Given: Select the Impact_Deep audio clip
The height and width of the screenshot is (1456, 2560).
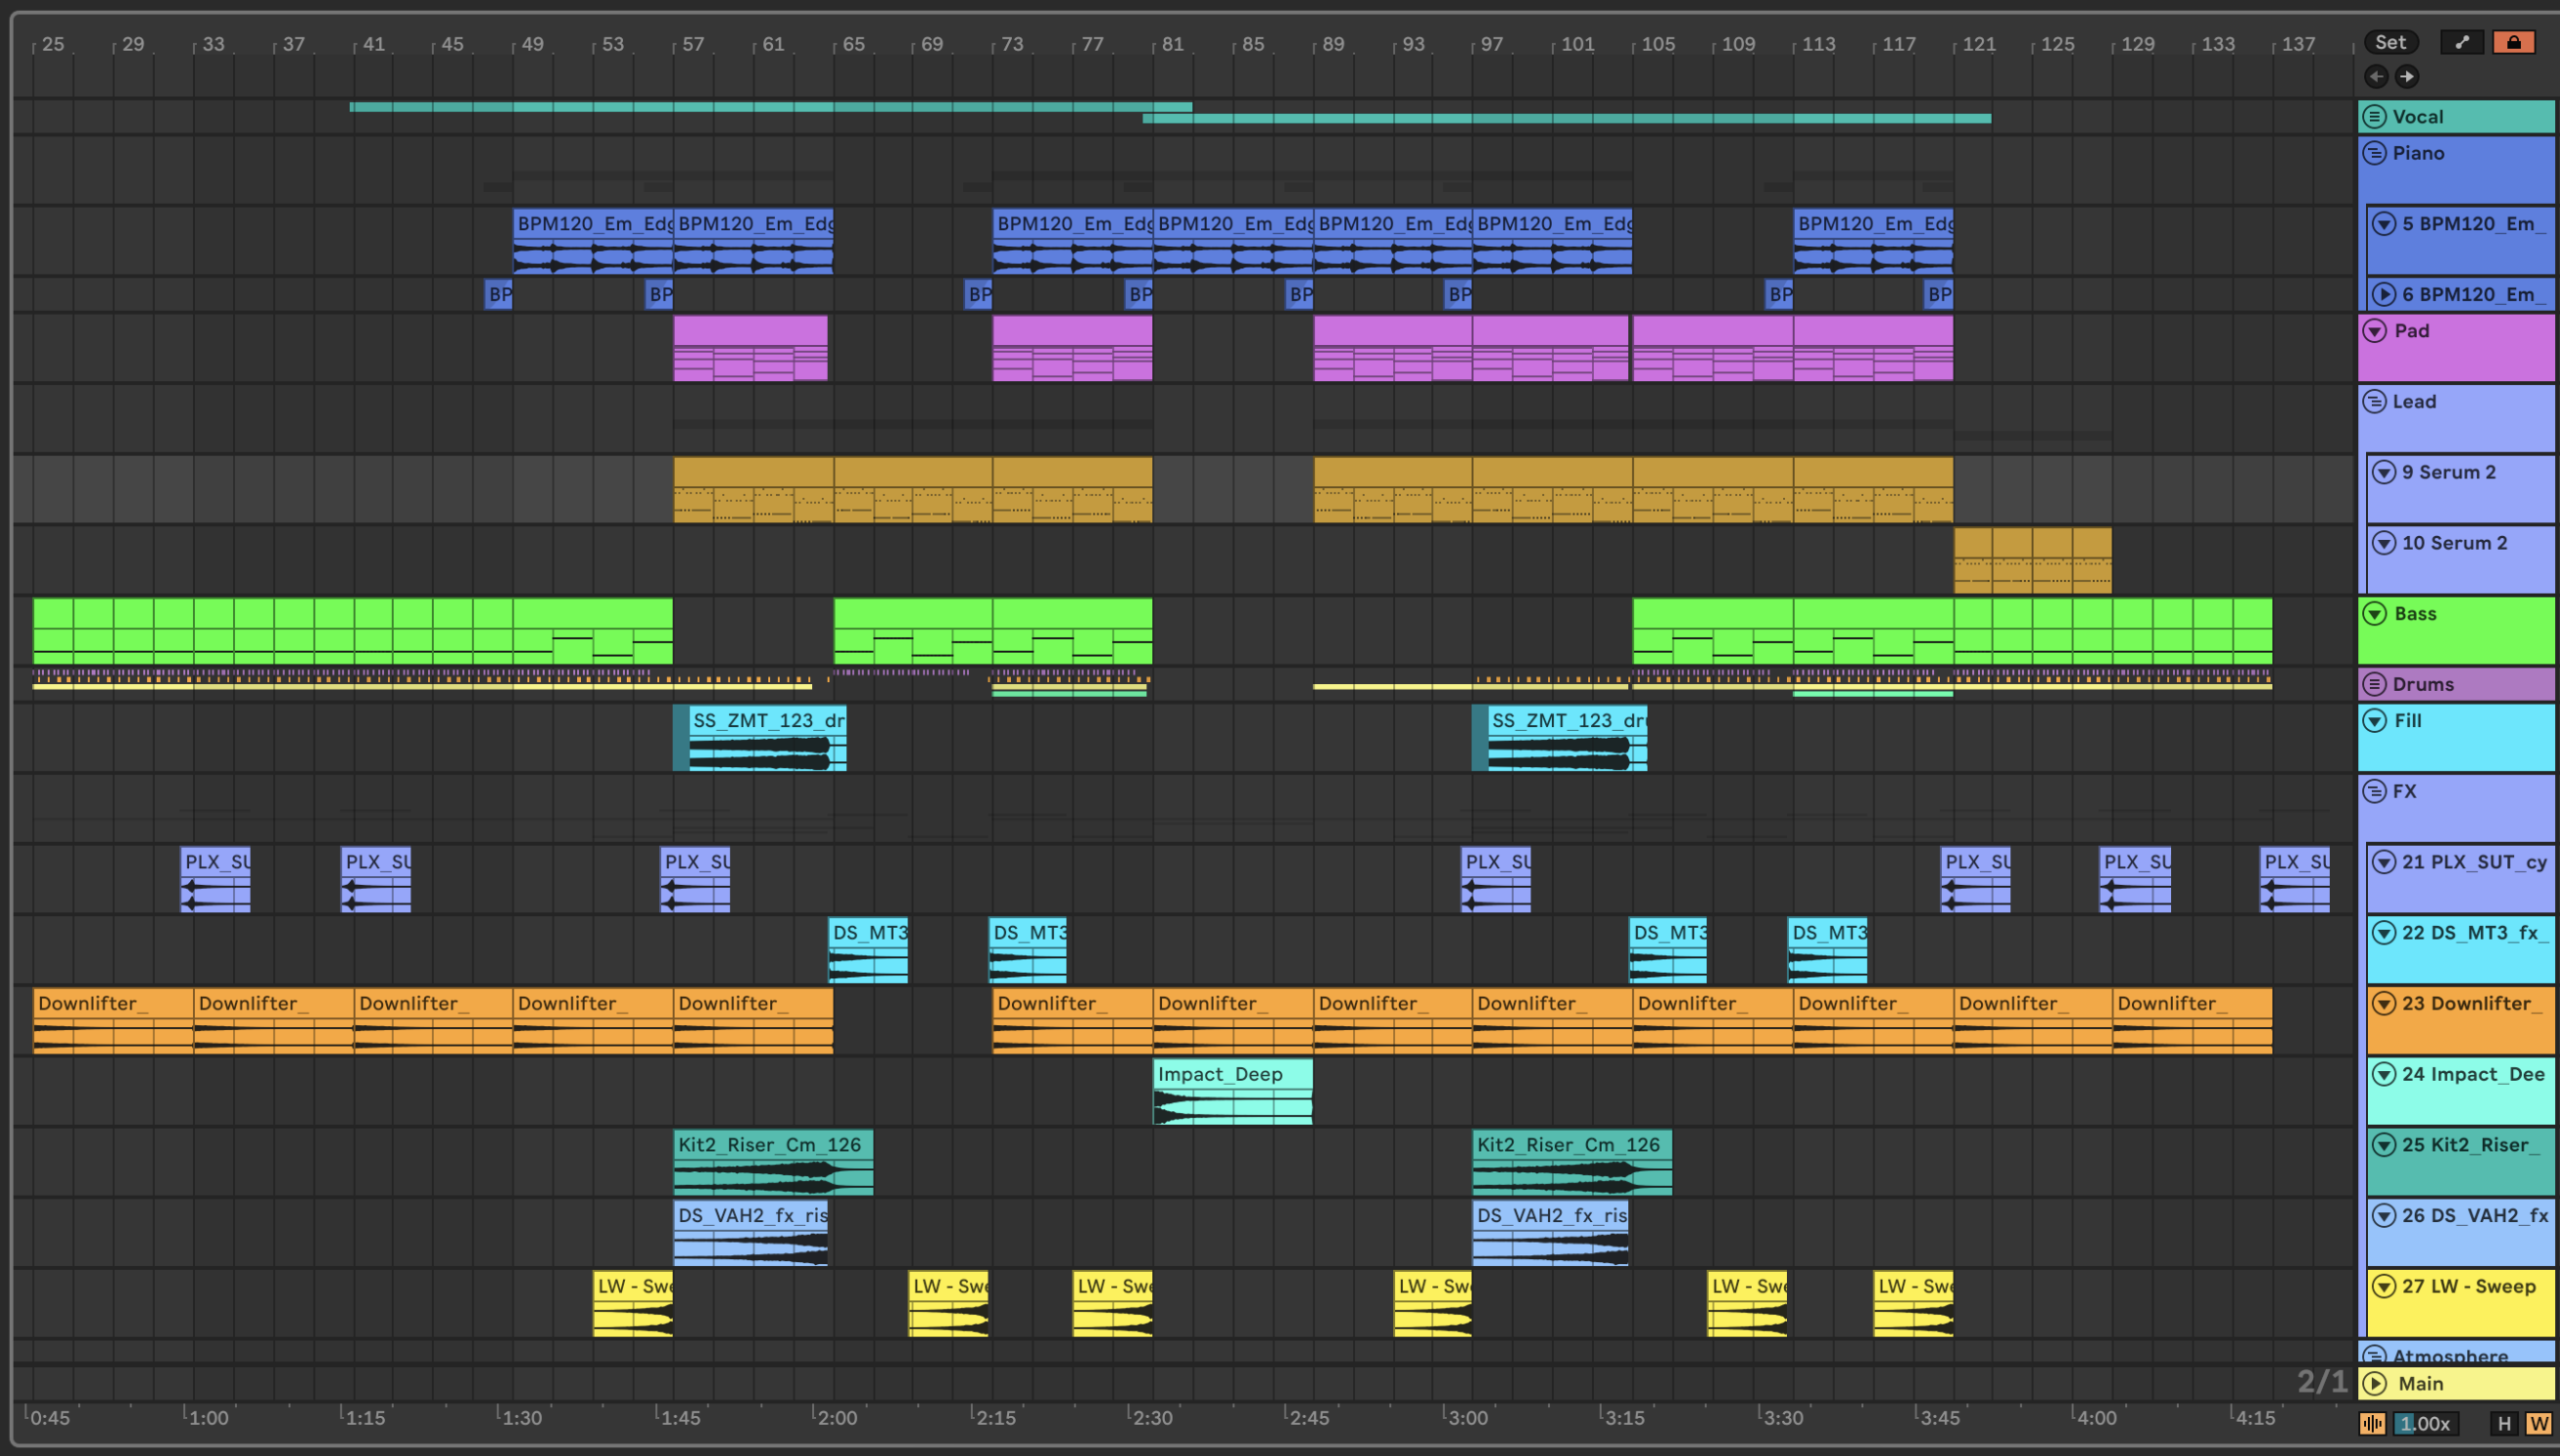Looking at the screenshot, I should [1232, 1075].
